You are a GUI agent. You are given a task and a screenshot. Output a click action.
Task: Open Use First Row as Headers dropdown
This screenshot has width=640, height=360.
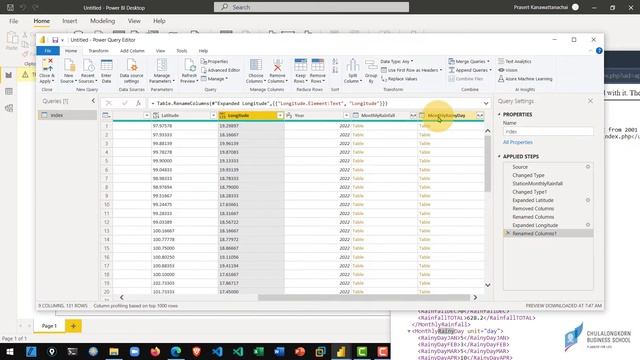click(x=411, y=70)
